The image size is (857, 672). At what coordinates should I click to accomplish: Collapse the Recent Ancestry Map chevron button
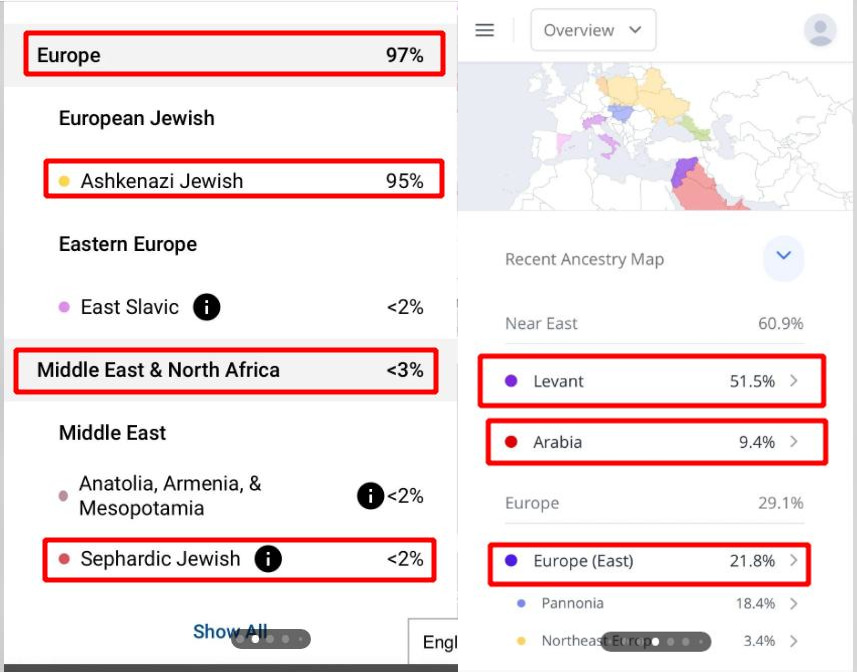tap(784, 257)
